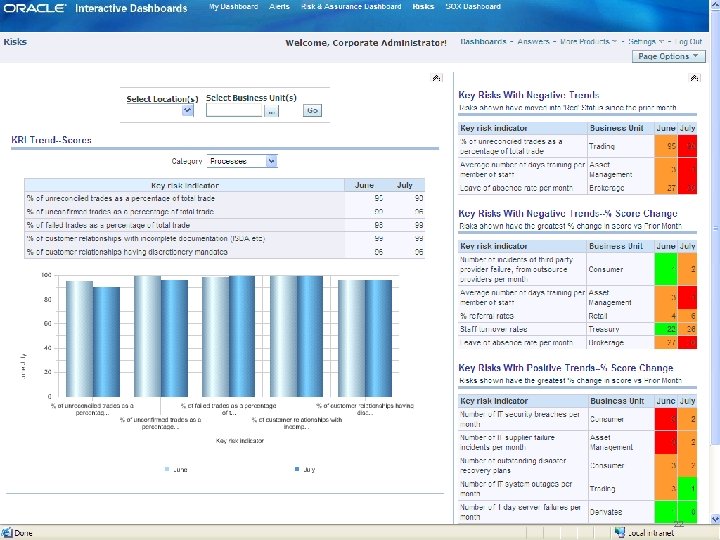Open the Risk & Assurance Dashboard tab
Screen dimensions: 720x540
click(x=351, y=7)
